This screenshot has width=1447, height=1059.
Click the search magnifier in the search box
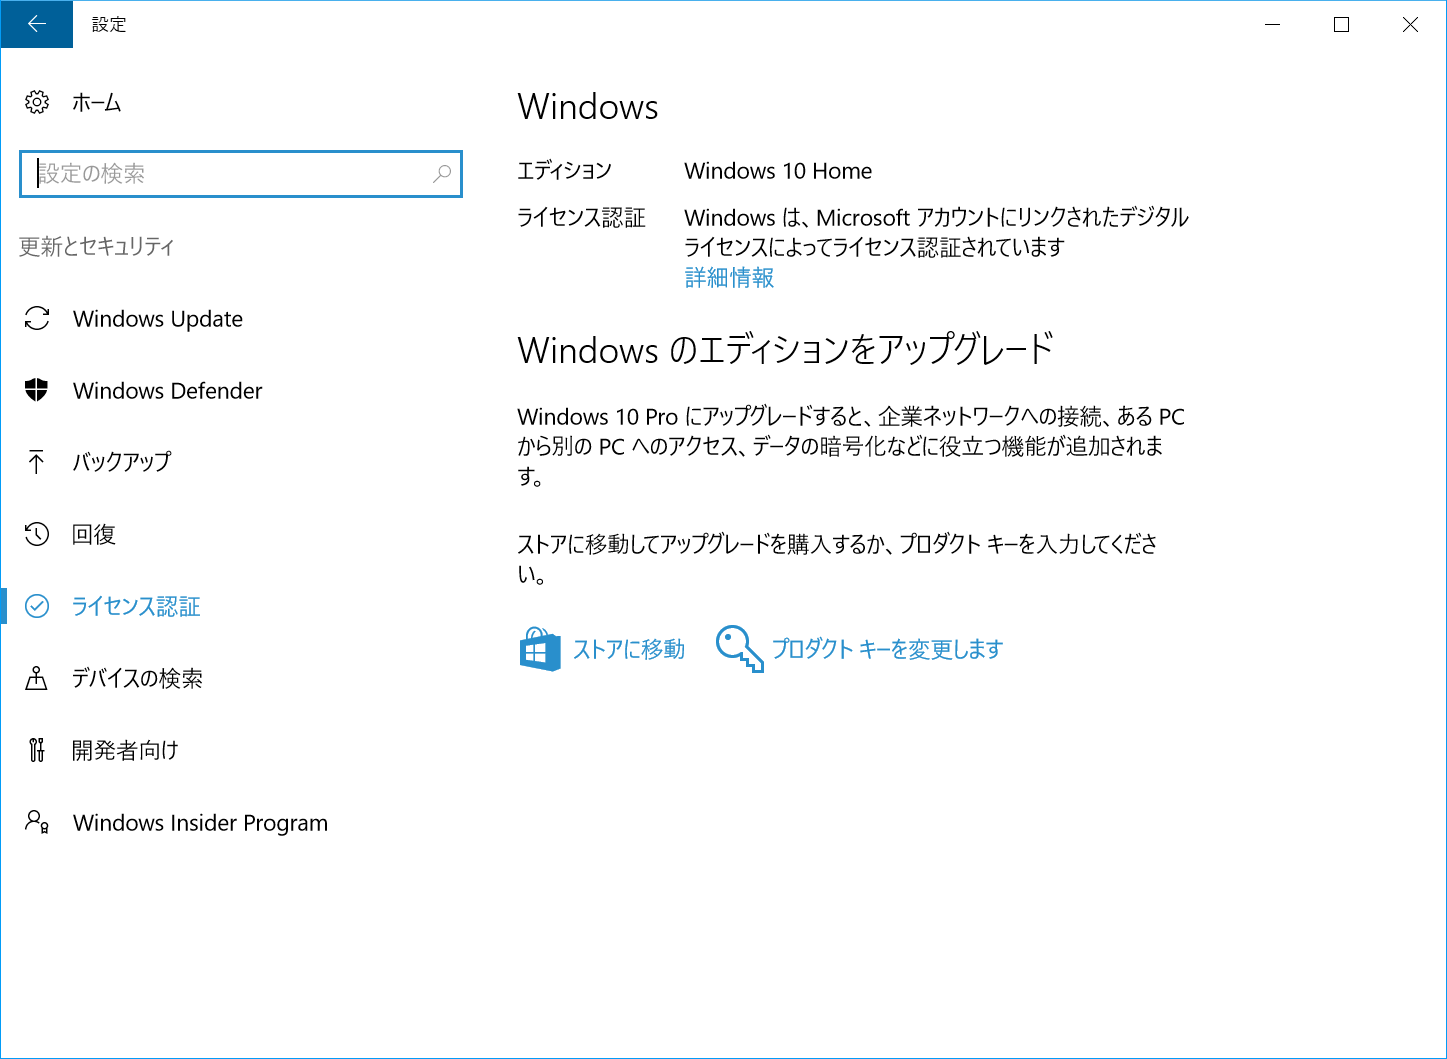tap(441, 174)
